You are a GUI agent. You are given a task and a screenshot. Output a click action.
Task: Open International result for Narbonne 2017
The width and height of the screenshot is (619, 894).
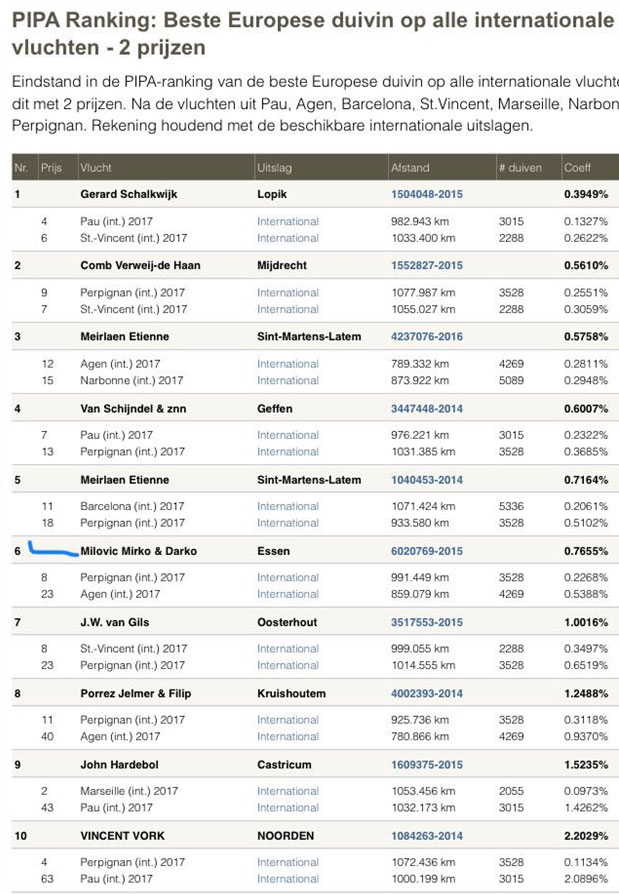point(288,381)
